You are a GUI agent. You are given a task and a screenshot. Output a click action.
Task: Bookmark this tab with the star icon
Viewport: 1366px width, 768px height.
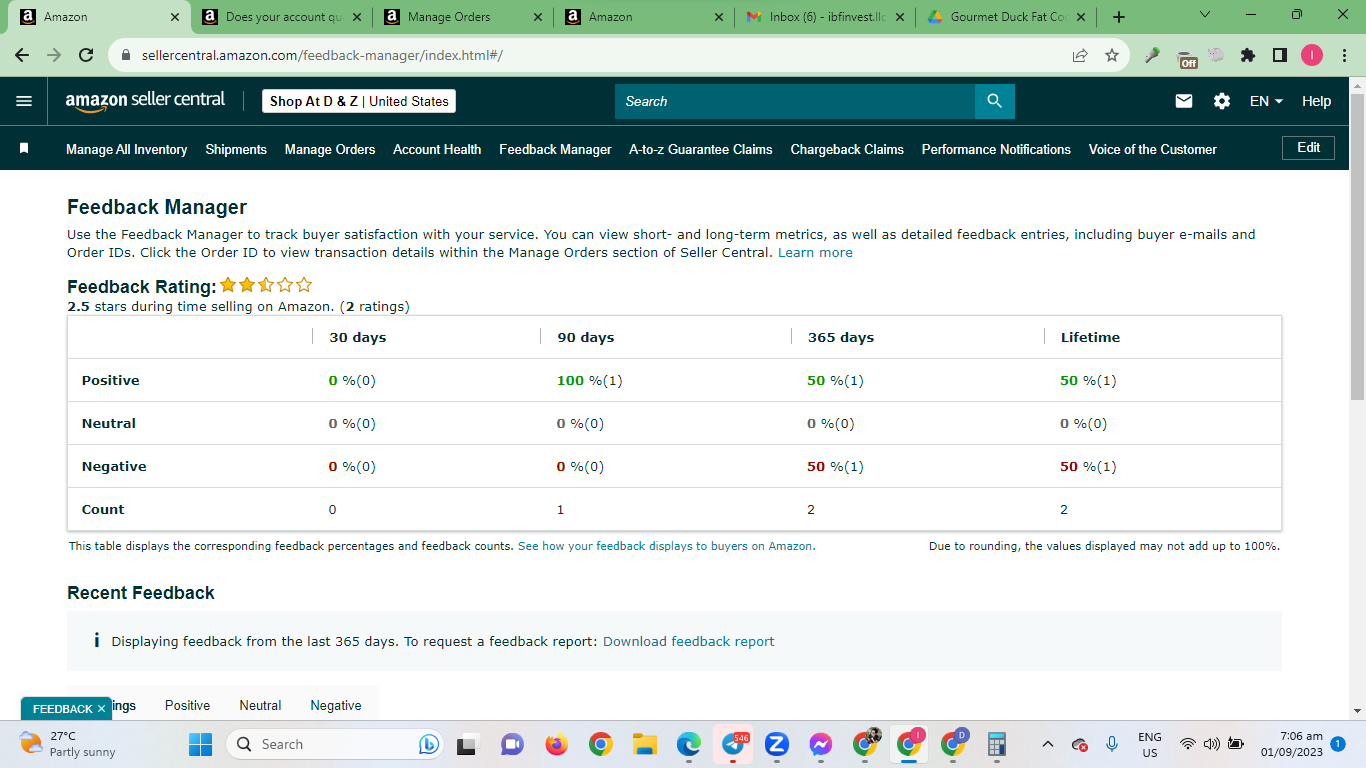(x=1111, y=56)
